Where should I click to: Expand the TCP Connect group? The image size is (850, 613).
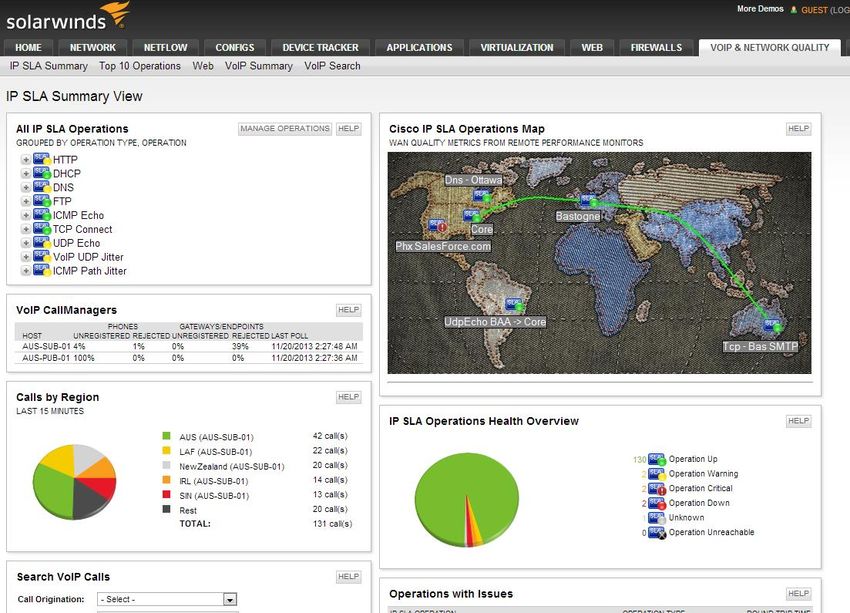[25, 229]
